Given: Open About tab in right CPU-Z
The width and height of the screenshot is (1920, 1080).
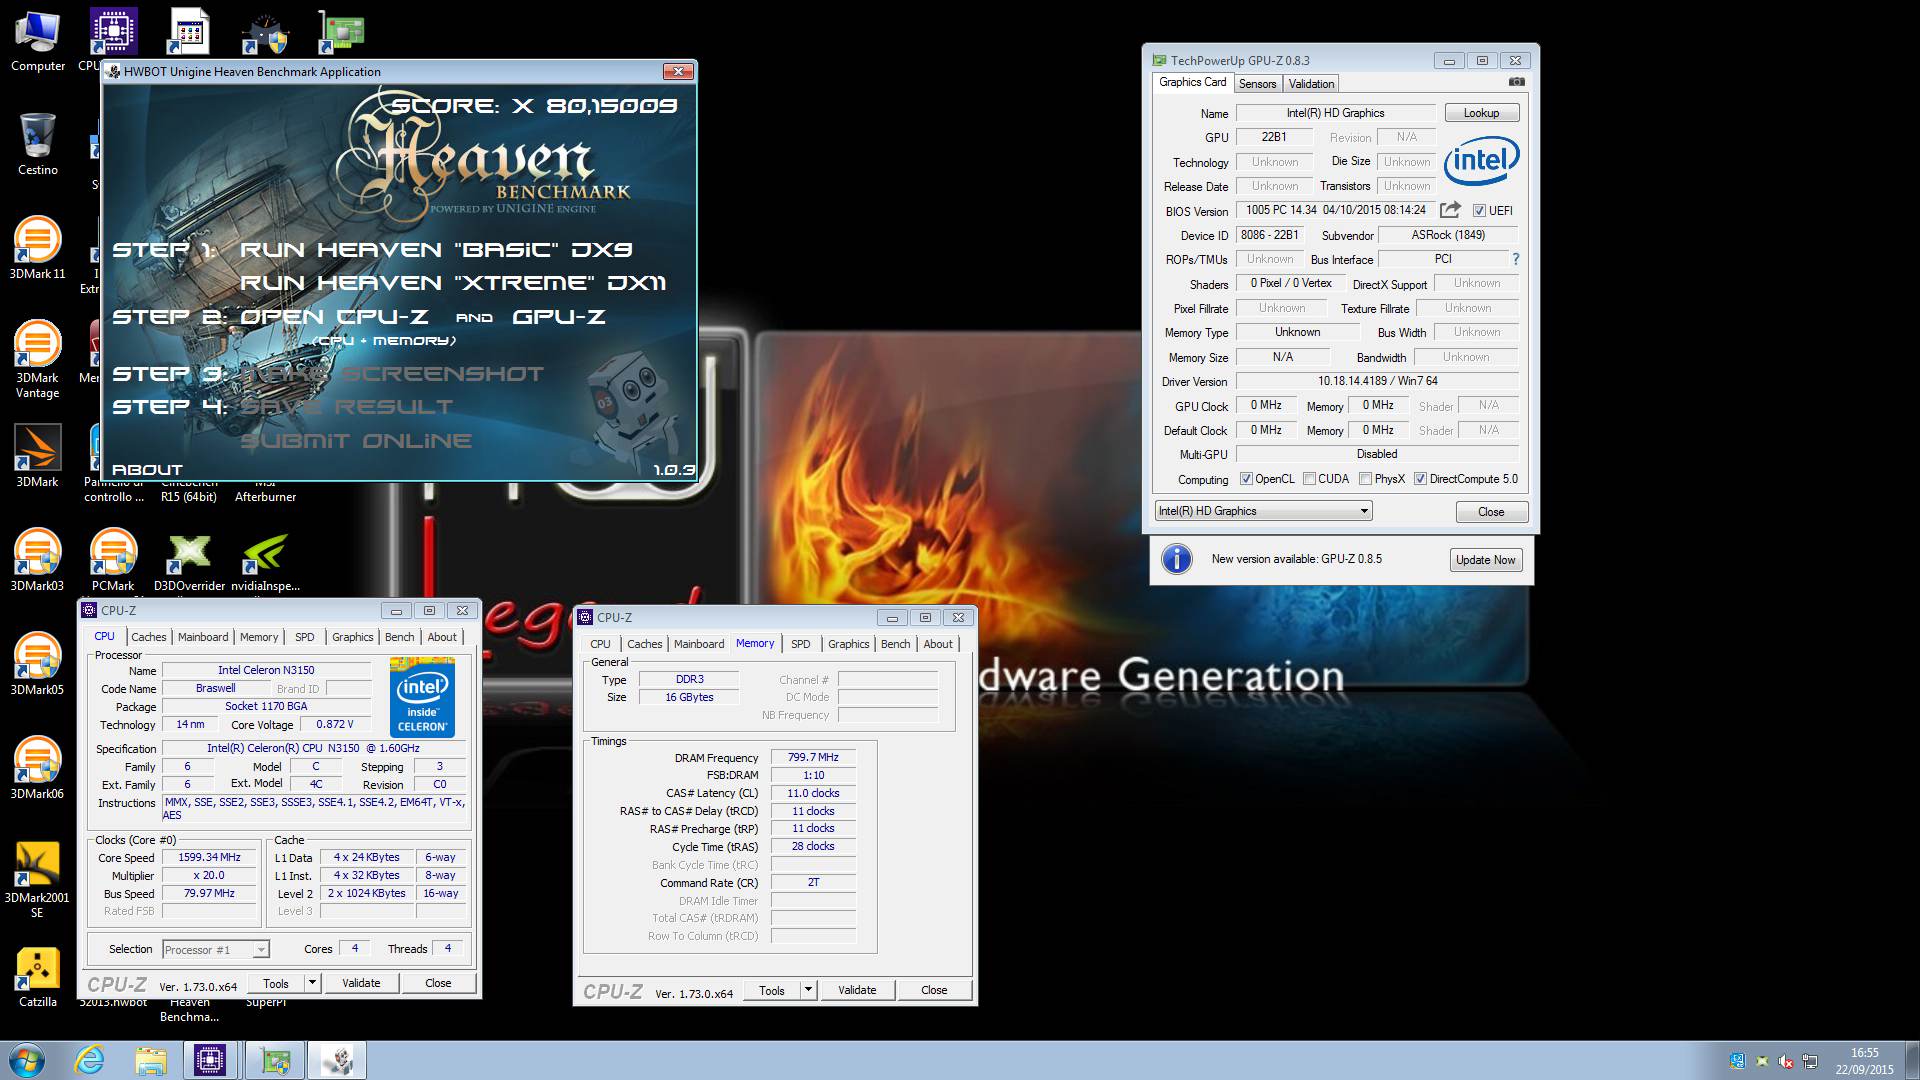Looking at the screenshot, I should (x=938, y=644).
